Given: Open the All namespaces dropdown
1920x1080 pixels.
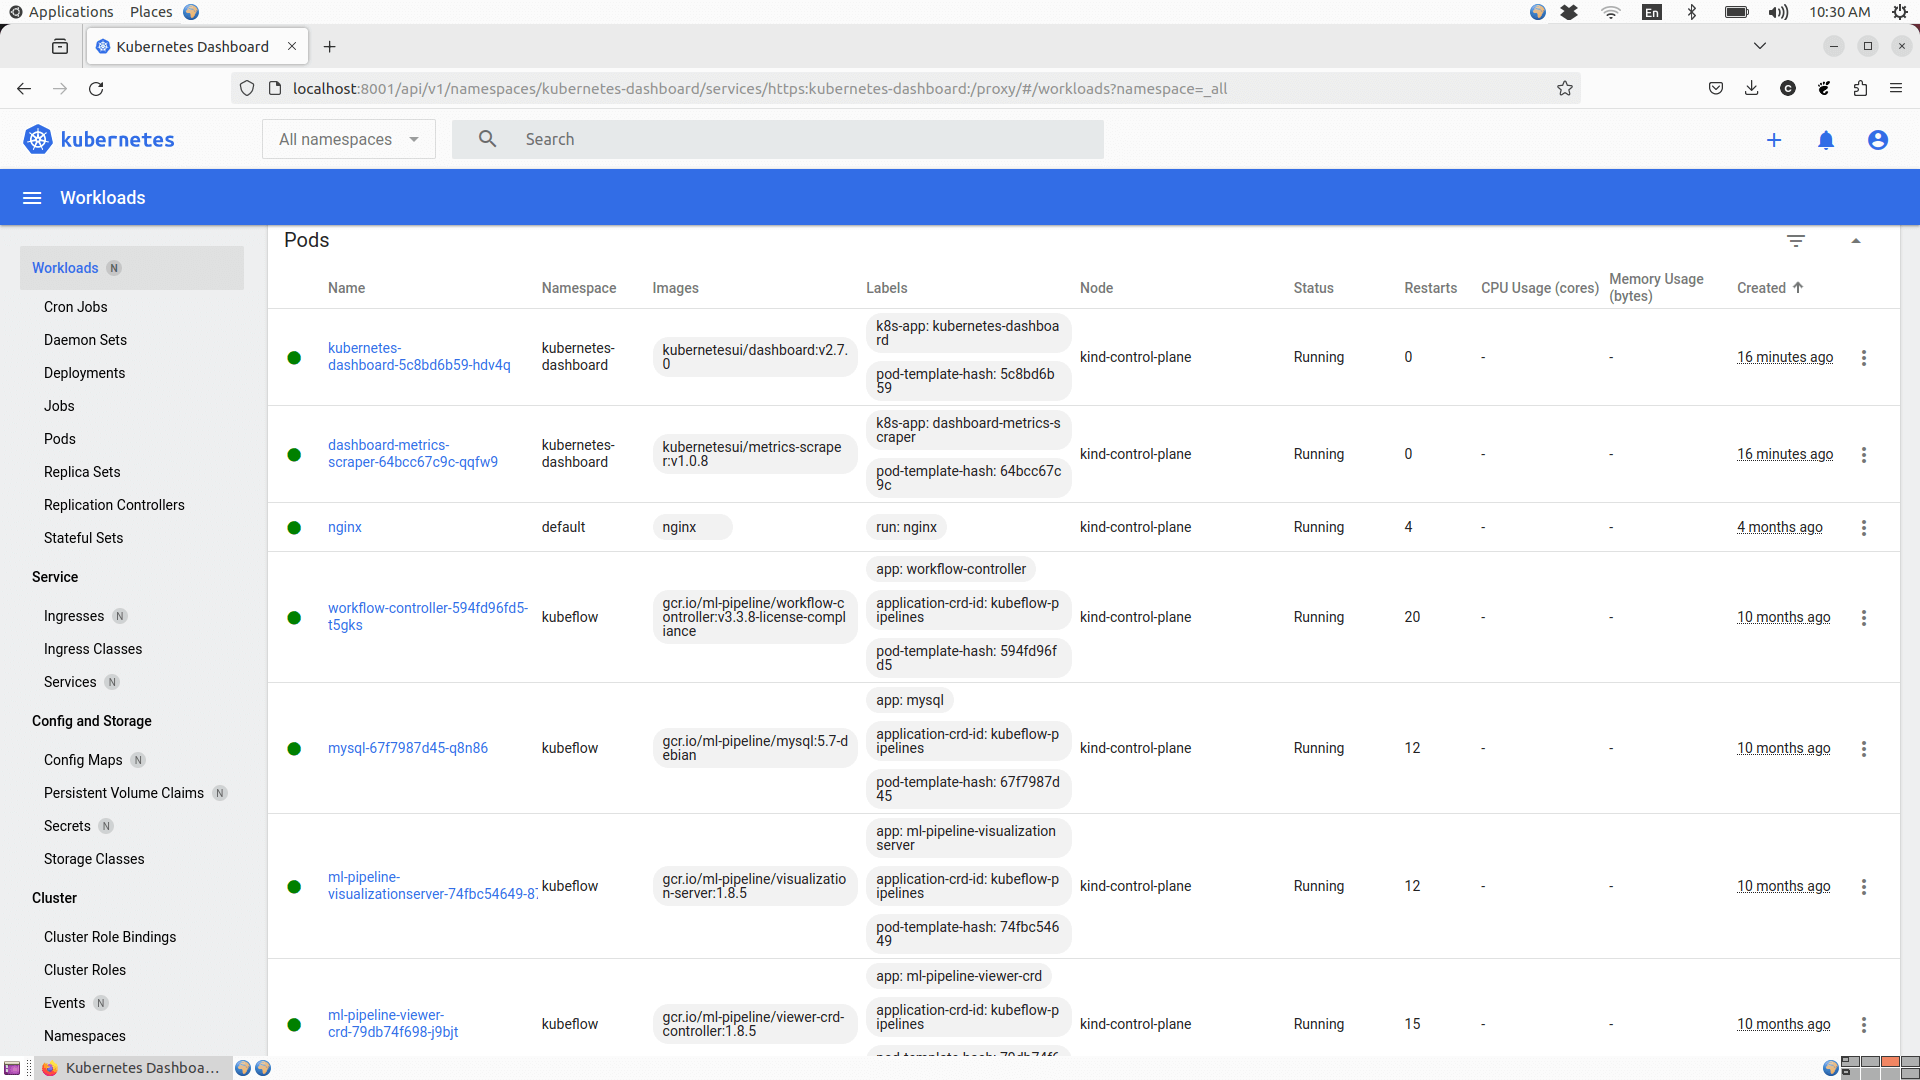Looking at the screenshot, I should pyautogui.click(x=348, y=139).
